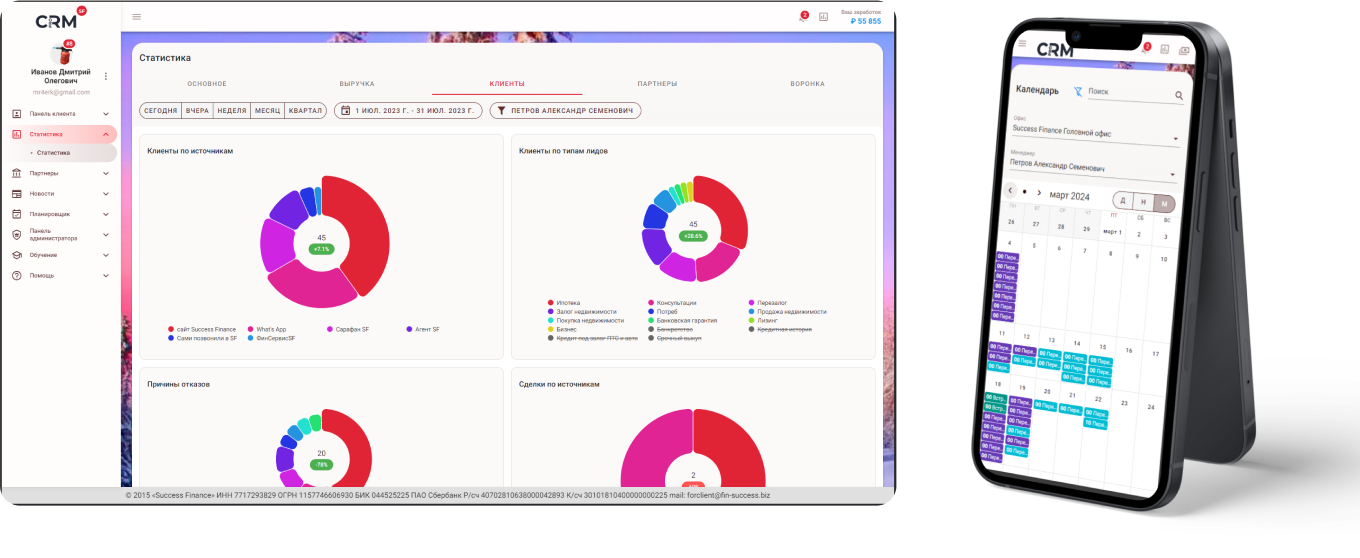Expand the Партнеры sidebar section
The height and width of the screenshot is (558, 1360).
[x=106, y=173]
